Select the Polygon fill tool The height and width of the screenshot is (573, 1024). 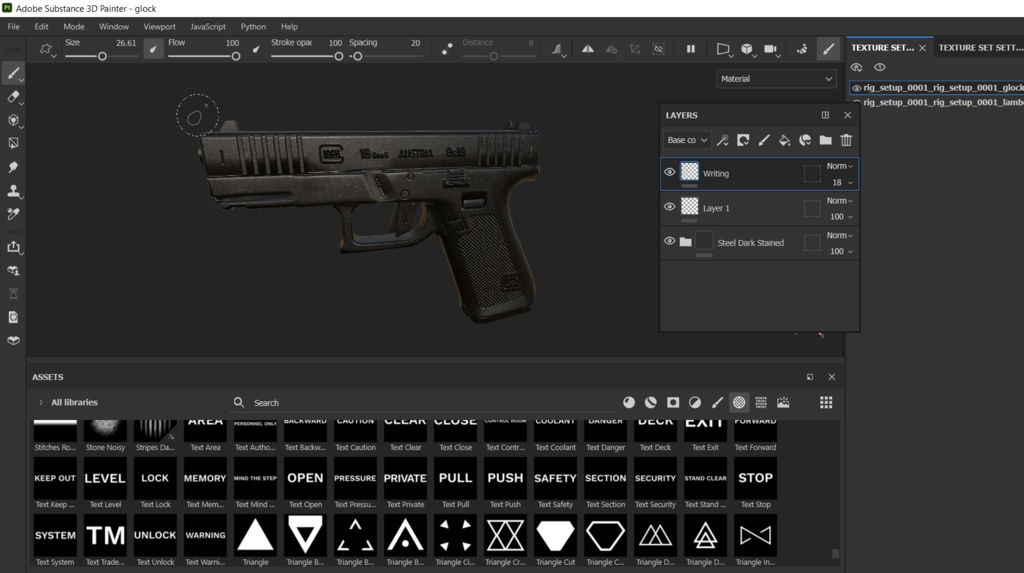13,143
